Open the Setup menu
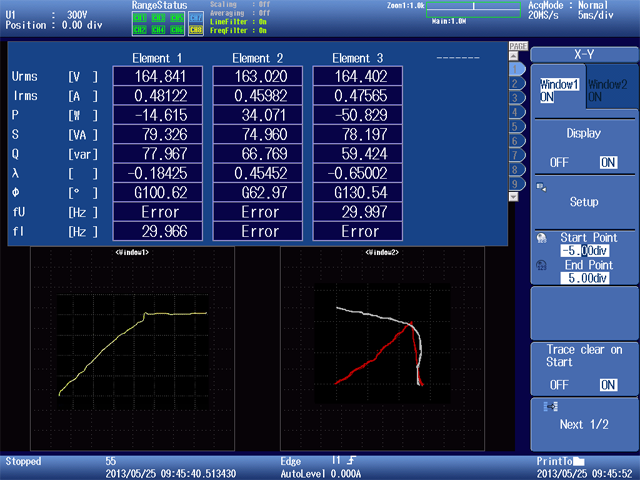The image size is (640, 480). coord(584,202)
